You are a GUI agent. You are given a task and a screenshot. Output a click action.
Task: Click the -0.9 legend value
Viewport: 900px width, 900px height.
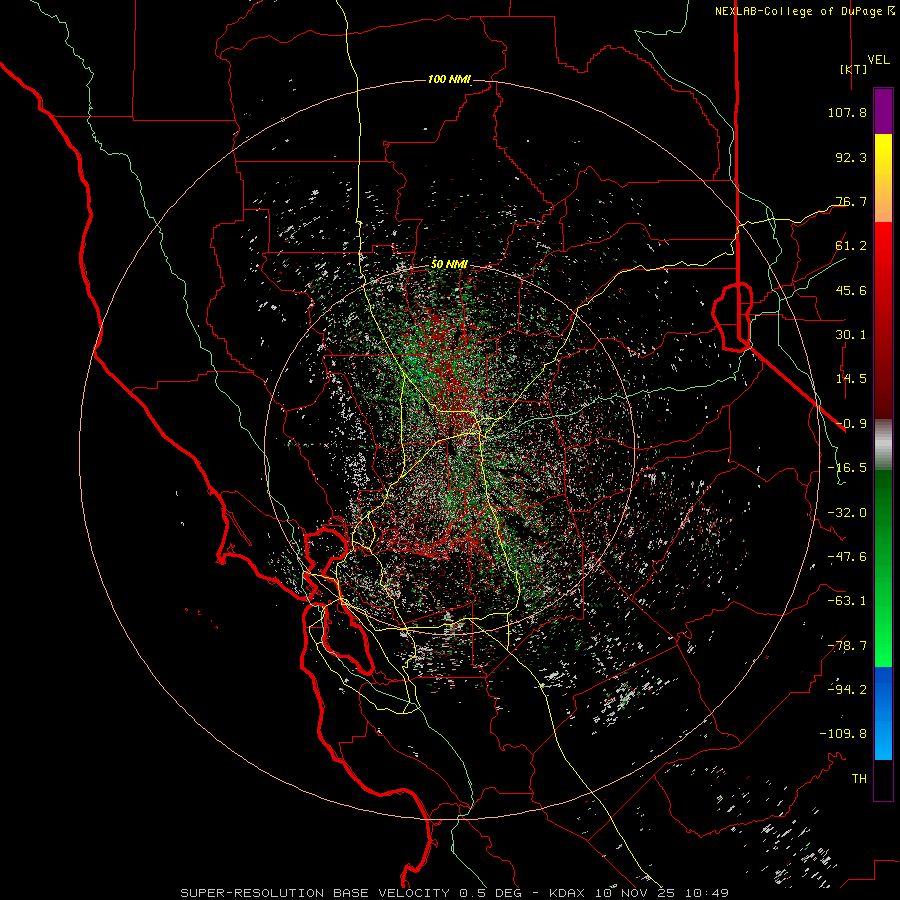(851, 424)
